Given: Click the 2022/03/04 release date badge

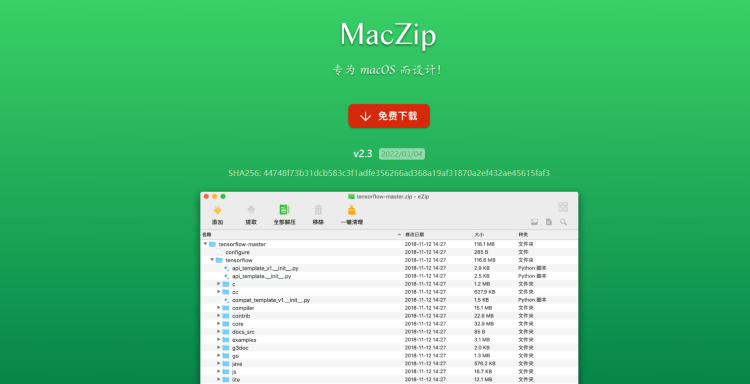Looking at the screenshot, I should pos(402,154).
